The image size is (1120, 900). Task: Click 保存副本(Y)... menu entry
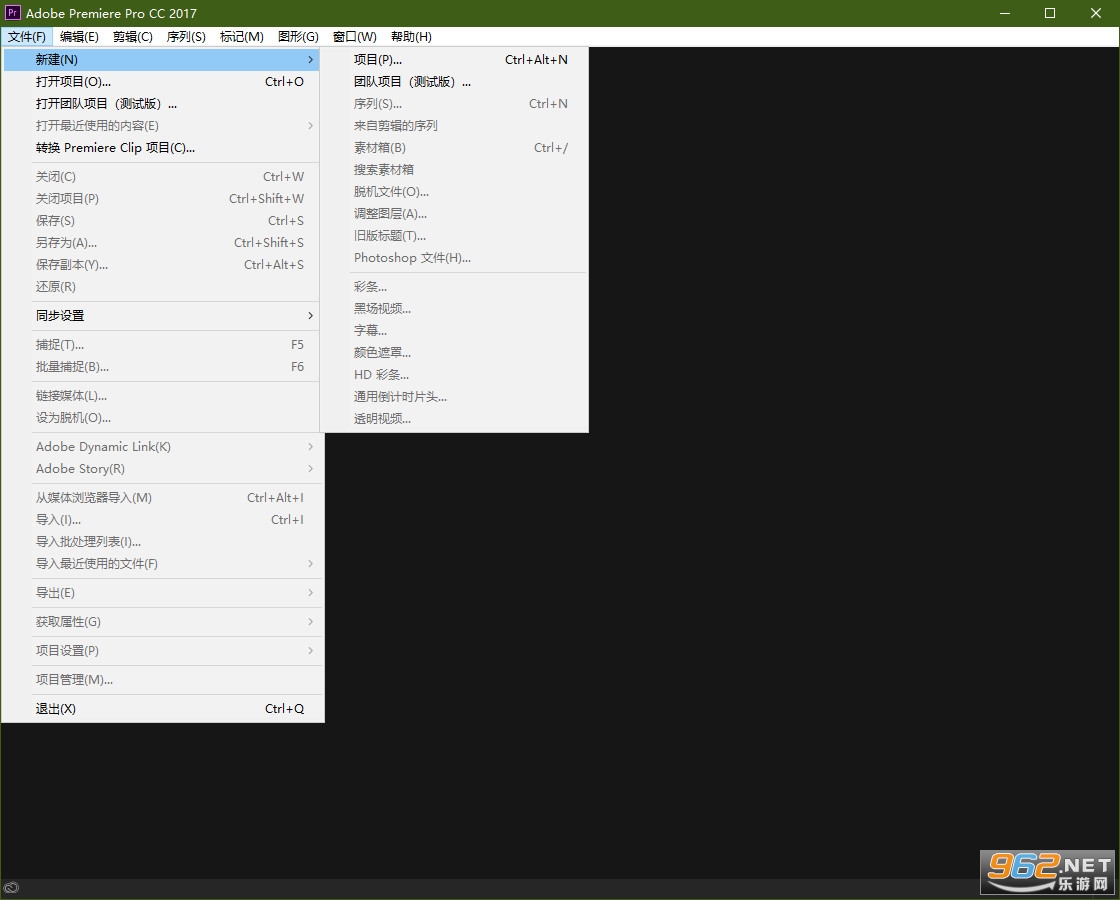tap(161, 265)
